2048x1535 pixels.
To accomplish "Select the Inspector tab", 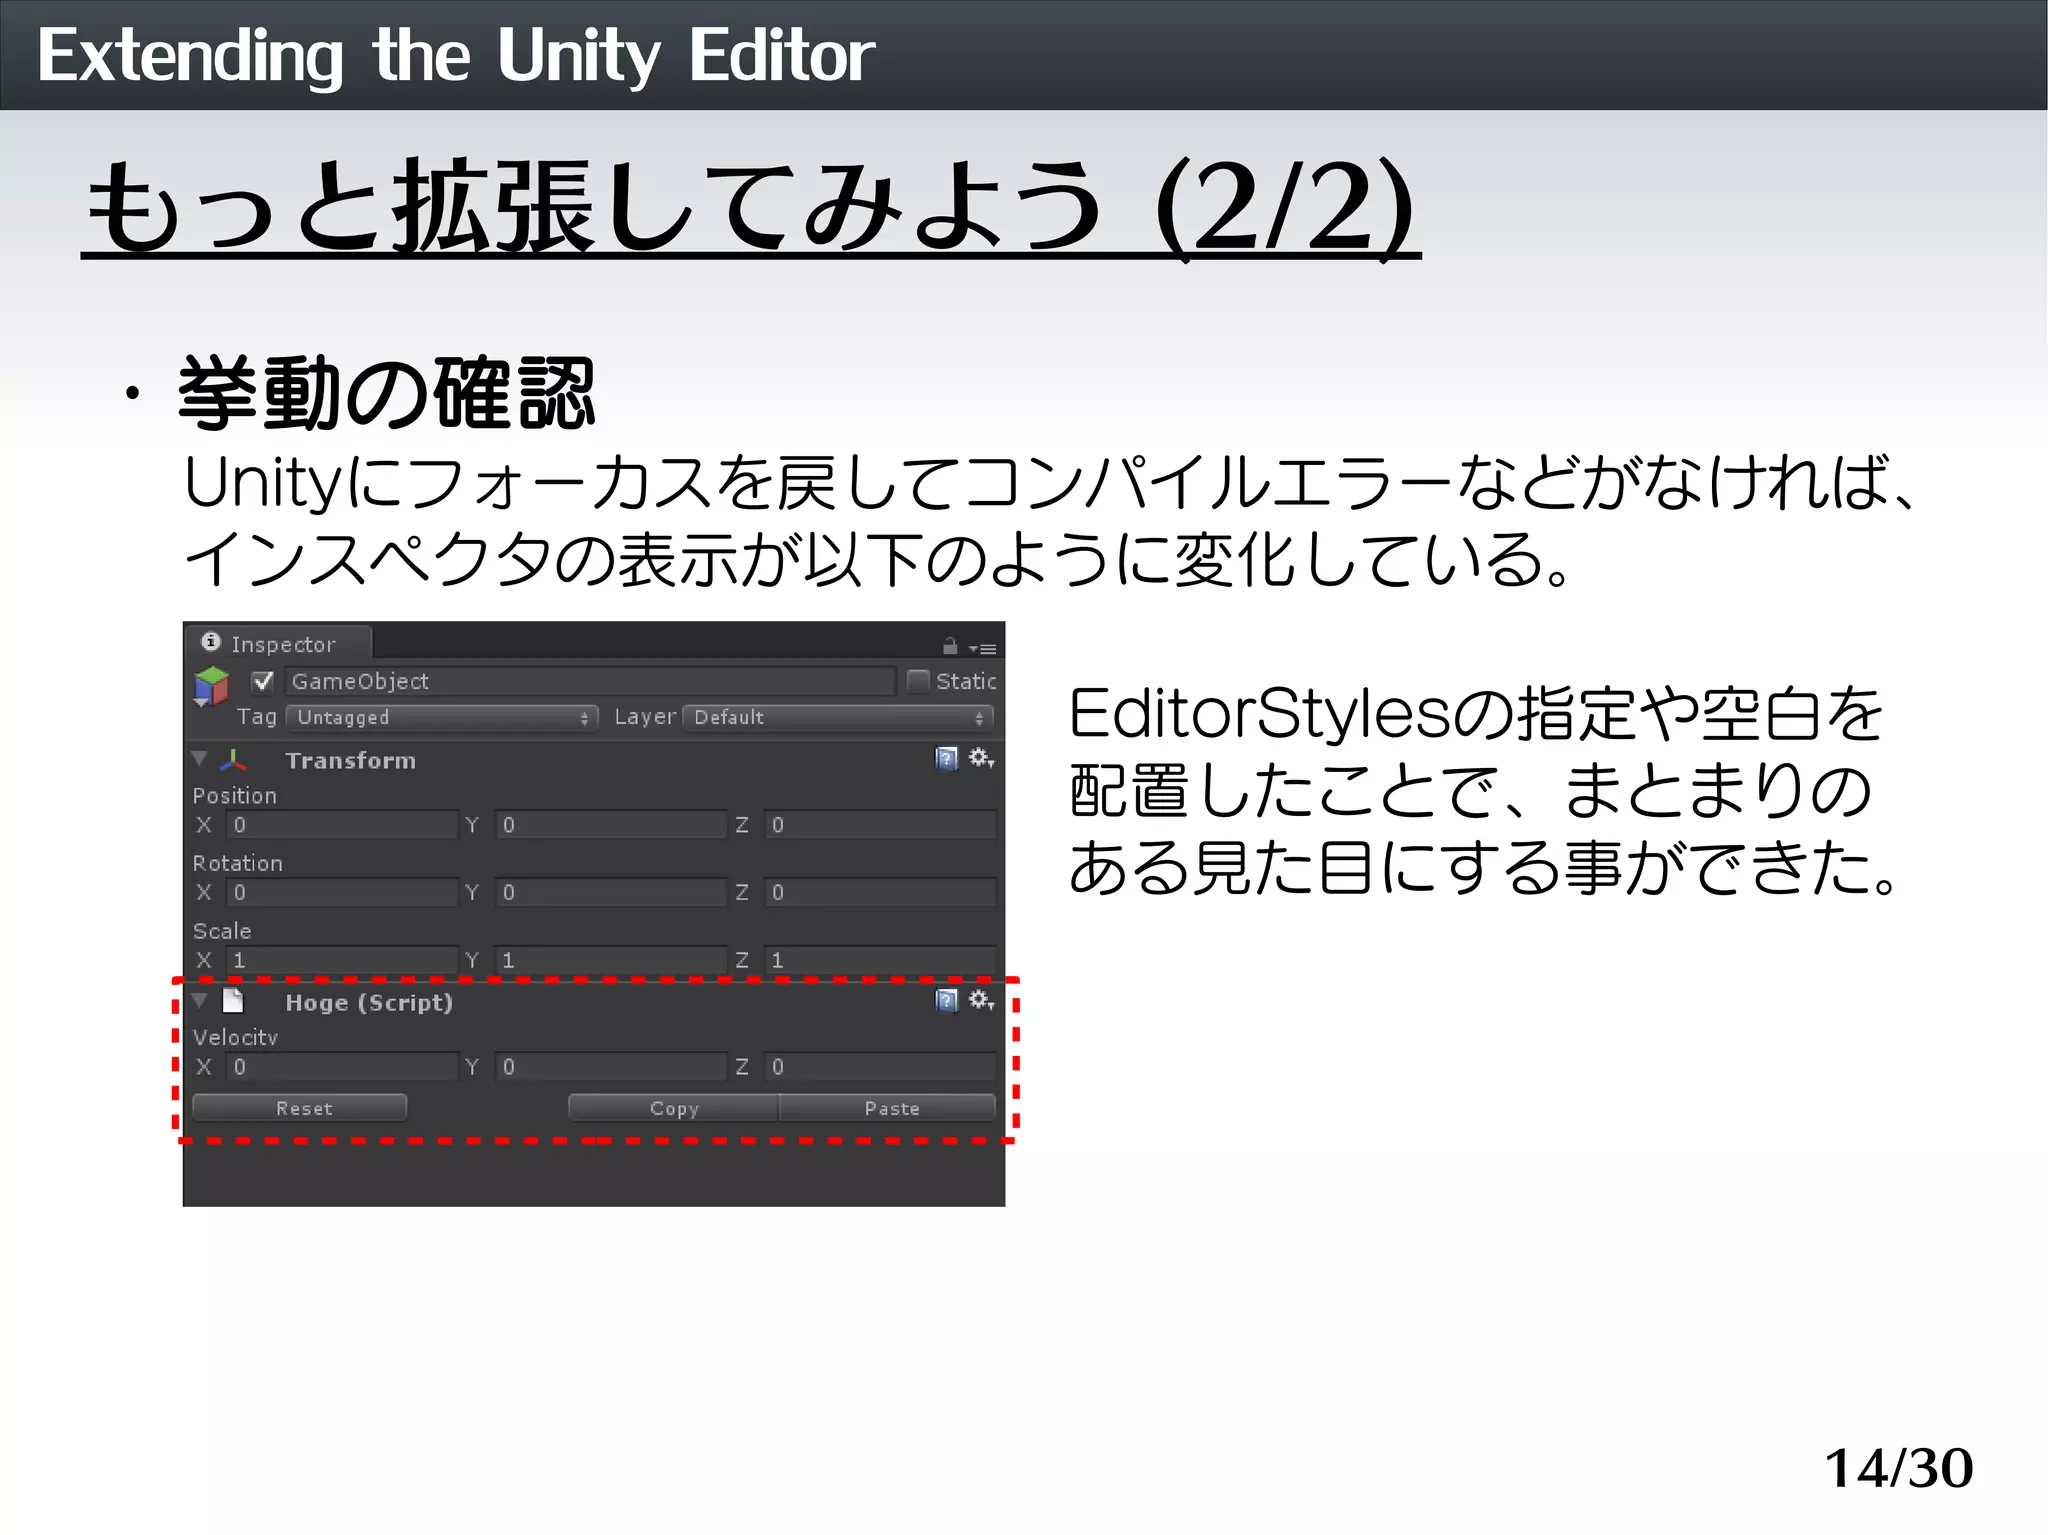I will [x=277, y=644].
